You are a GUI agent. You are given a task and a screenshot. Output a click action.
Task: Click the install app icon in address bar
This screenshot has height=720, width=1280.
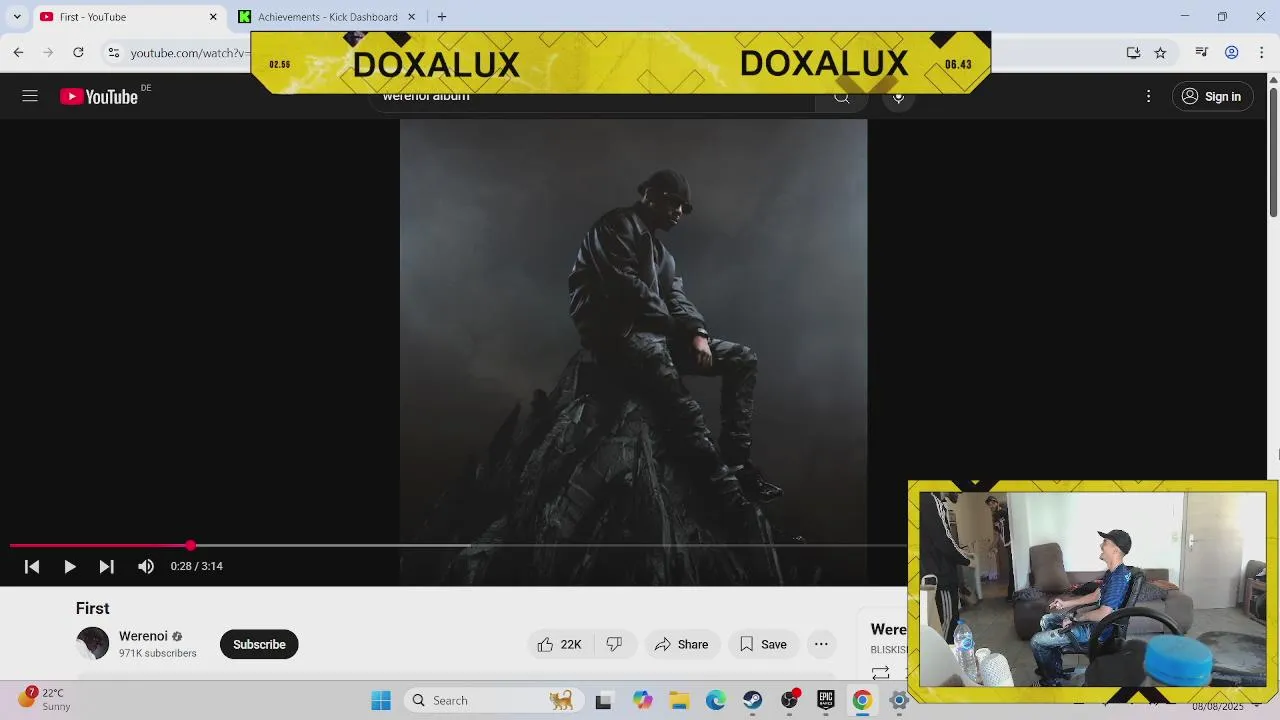[x=1133, y=52]
